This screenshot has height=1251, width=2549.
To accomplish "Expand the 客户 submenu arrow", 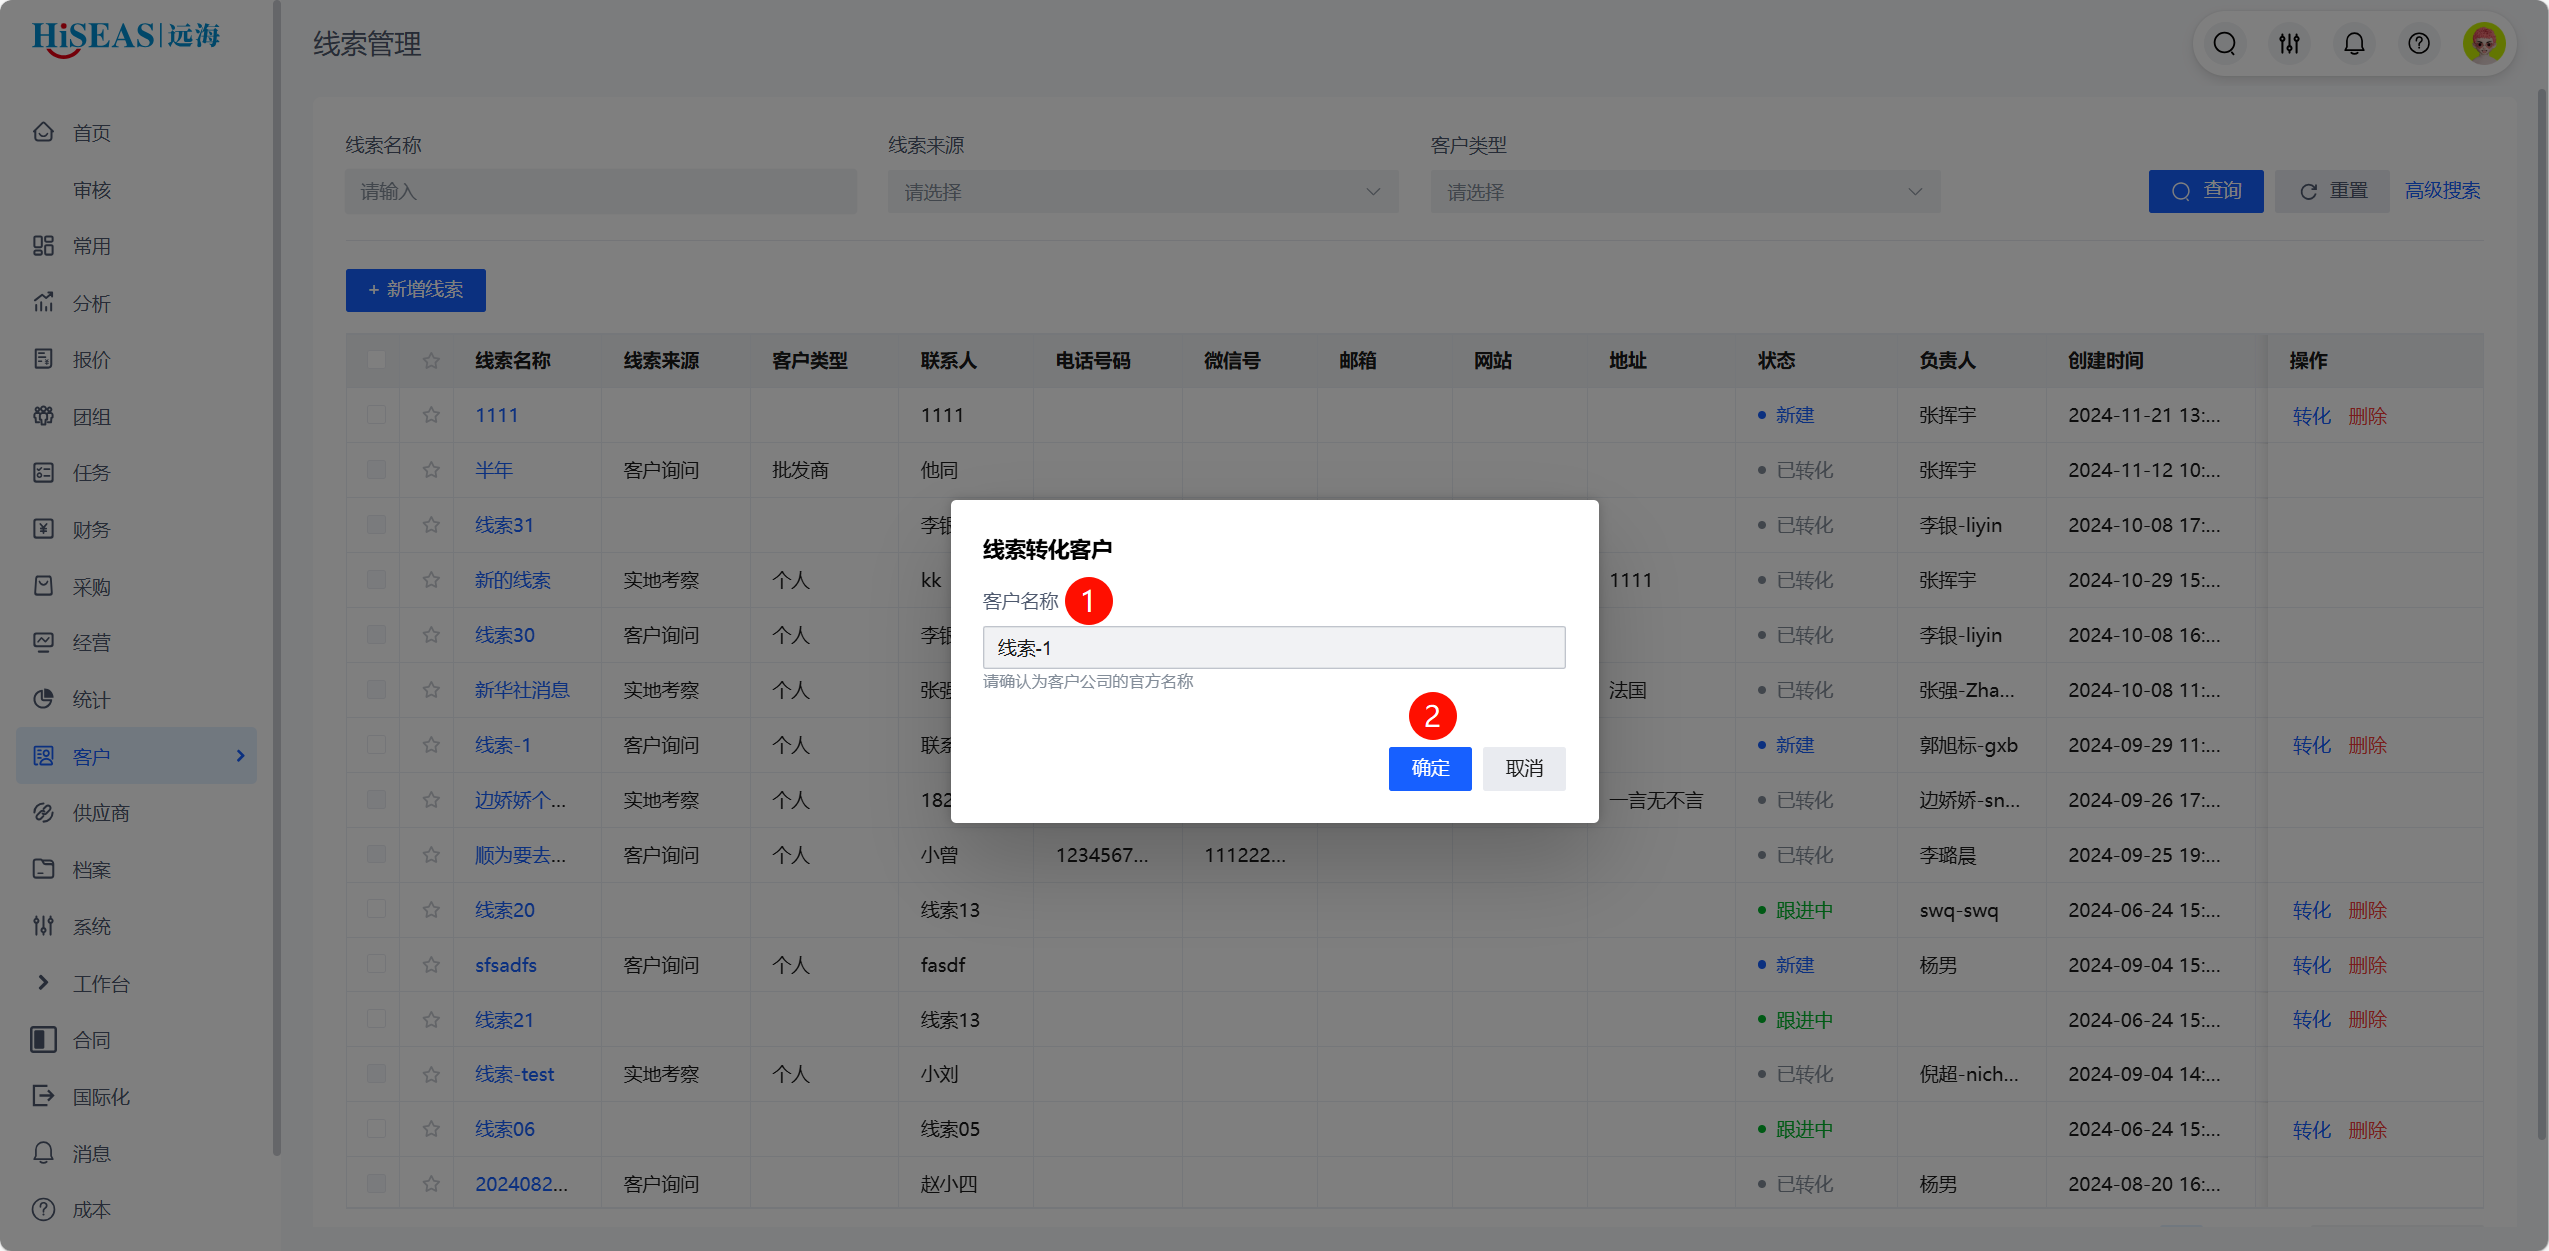I will pyautogui.click(x=240, y=756).
